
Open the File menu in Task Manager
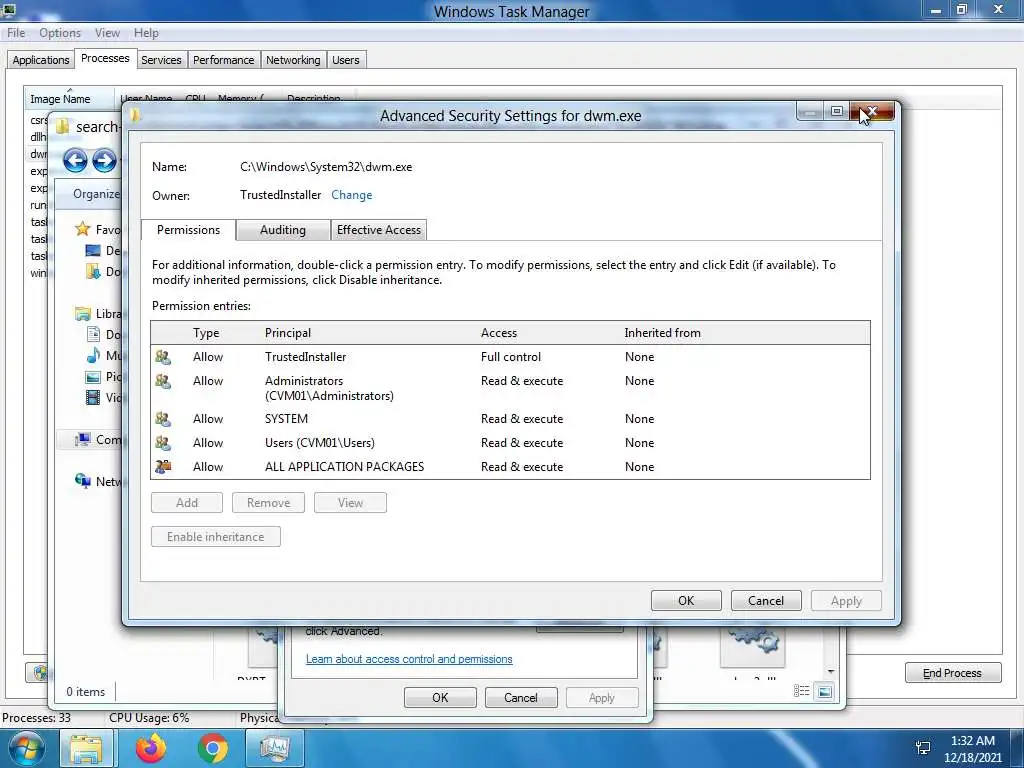click(x=16, y=33)
